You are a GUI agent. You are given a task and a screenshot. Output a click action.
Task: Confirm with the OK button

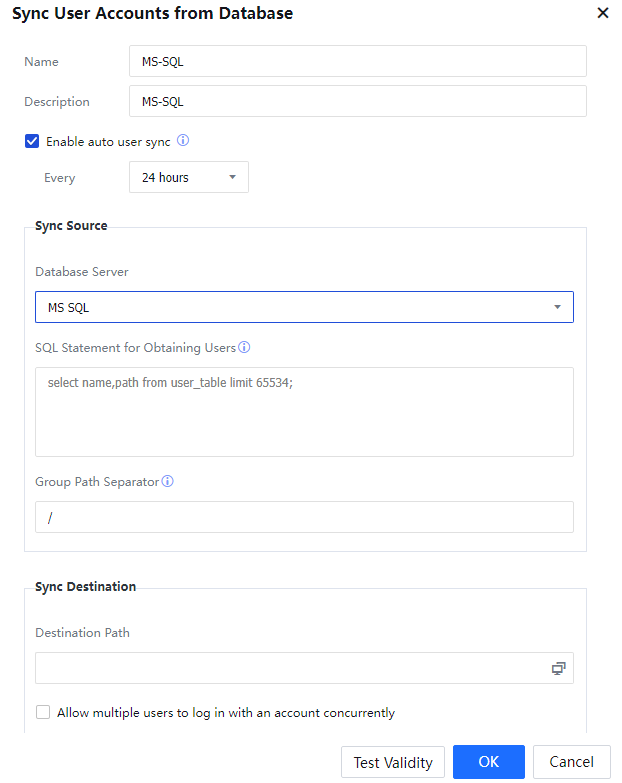point(488,762)
